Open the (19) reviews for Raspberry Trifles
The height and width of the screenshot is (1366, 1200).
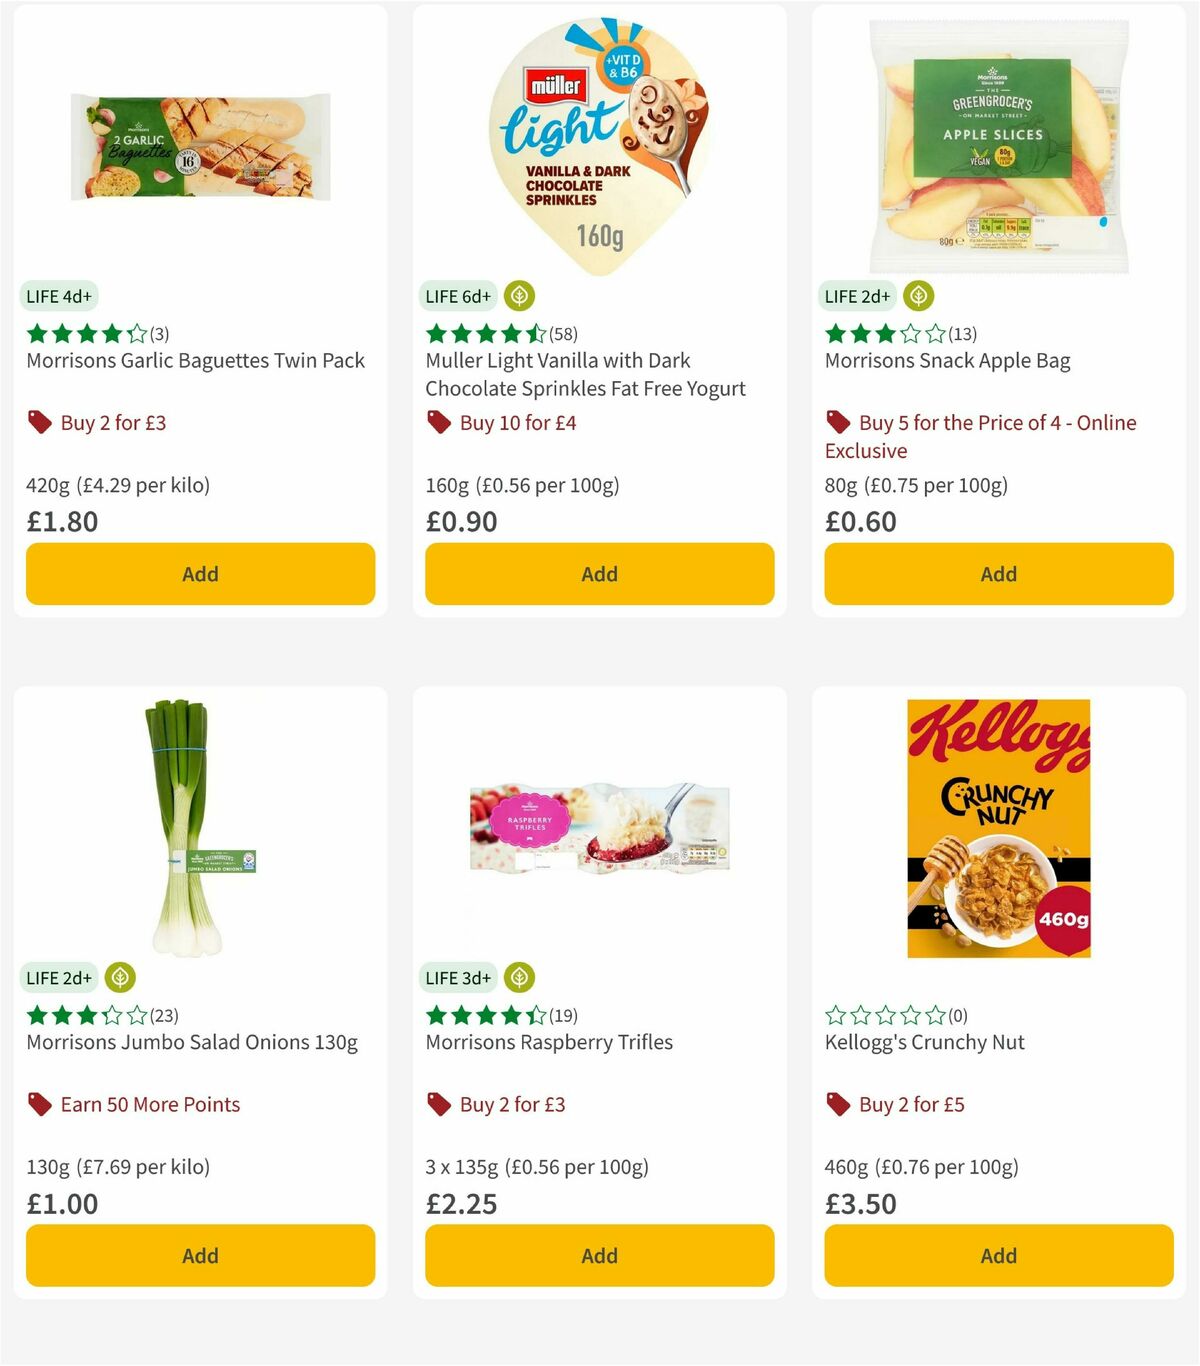pyautogui.click(x=563, y=1015)
